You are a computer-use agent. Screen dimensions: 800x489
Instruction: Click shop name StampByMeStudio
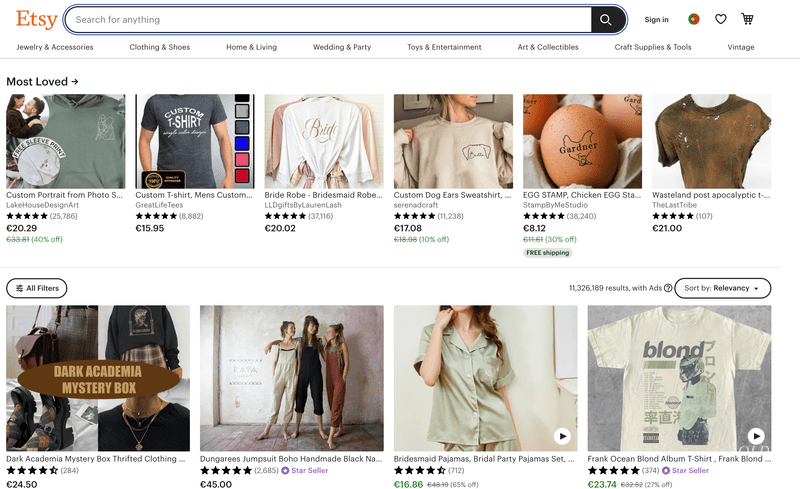click(x=555, y=205)
